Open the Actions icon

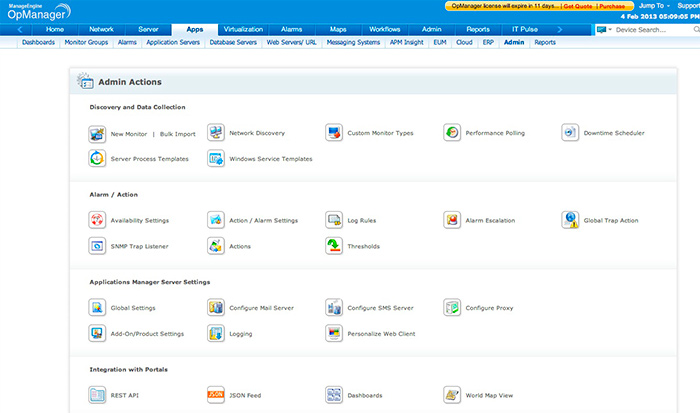coord(216,246)
